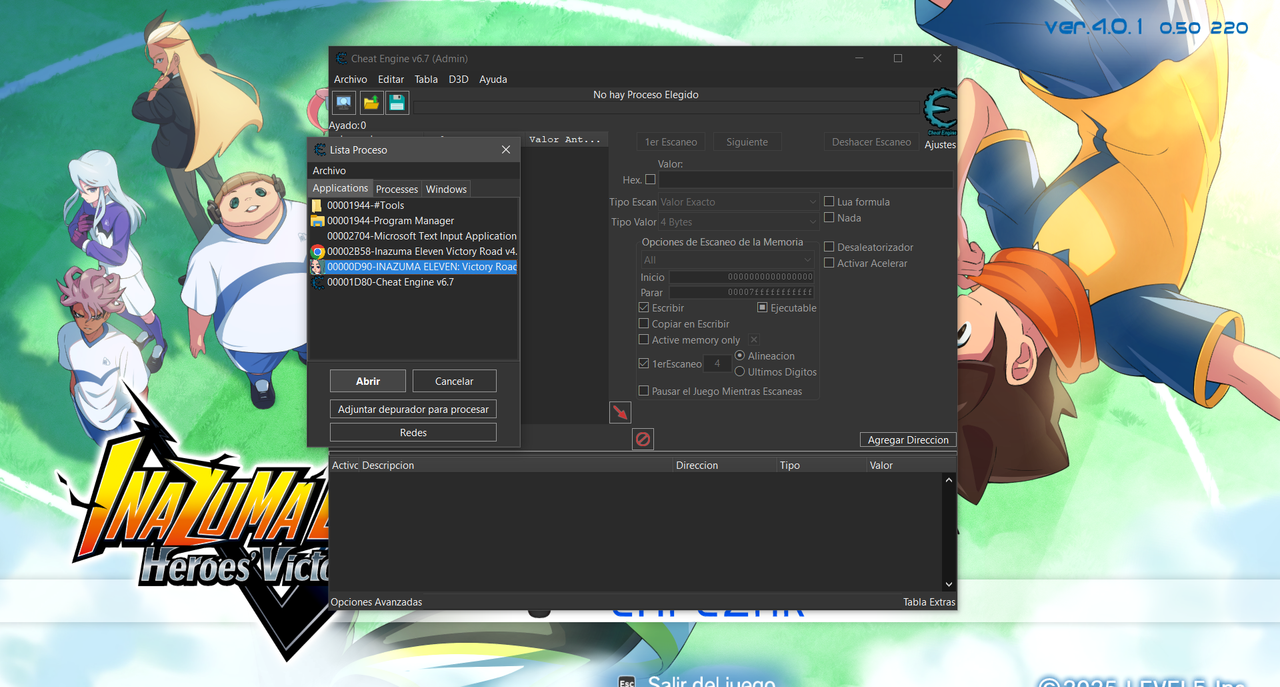Click the save floppy disk icon
The image size is (1280, 687).
tap(397, 102)
